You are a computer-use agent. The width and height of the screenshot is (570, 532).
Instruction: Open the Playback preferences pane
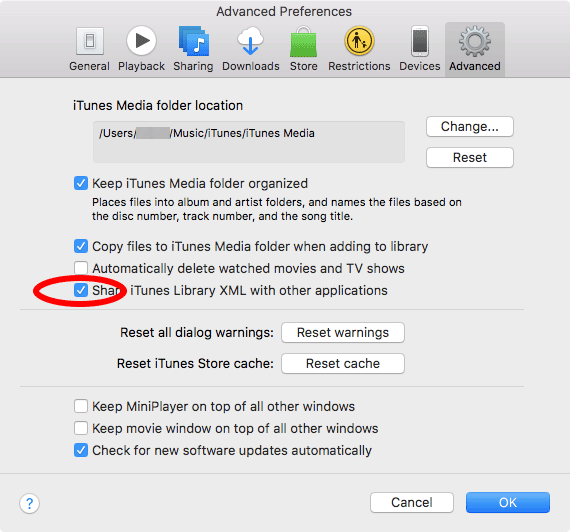coord(141,49)
